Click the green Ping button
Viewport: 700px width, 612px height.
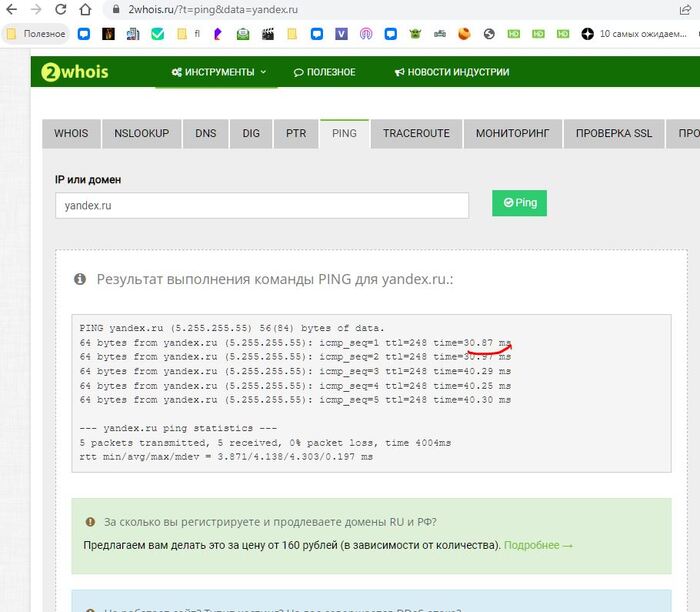click(519, 203)
